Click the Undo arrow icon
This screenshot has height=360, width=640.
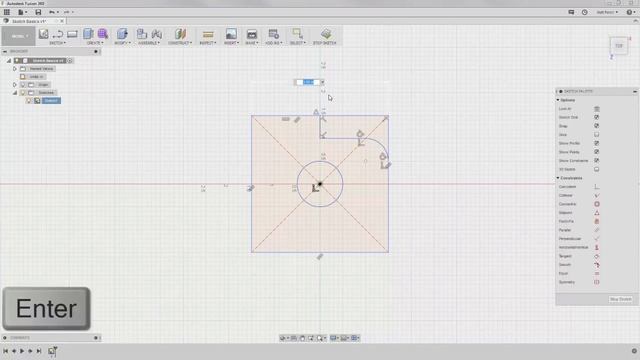(52, 12)
